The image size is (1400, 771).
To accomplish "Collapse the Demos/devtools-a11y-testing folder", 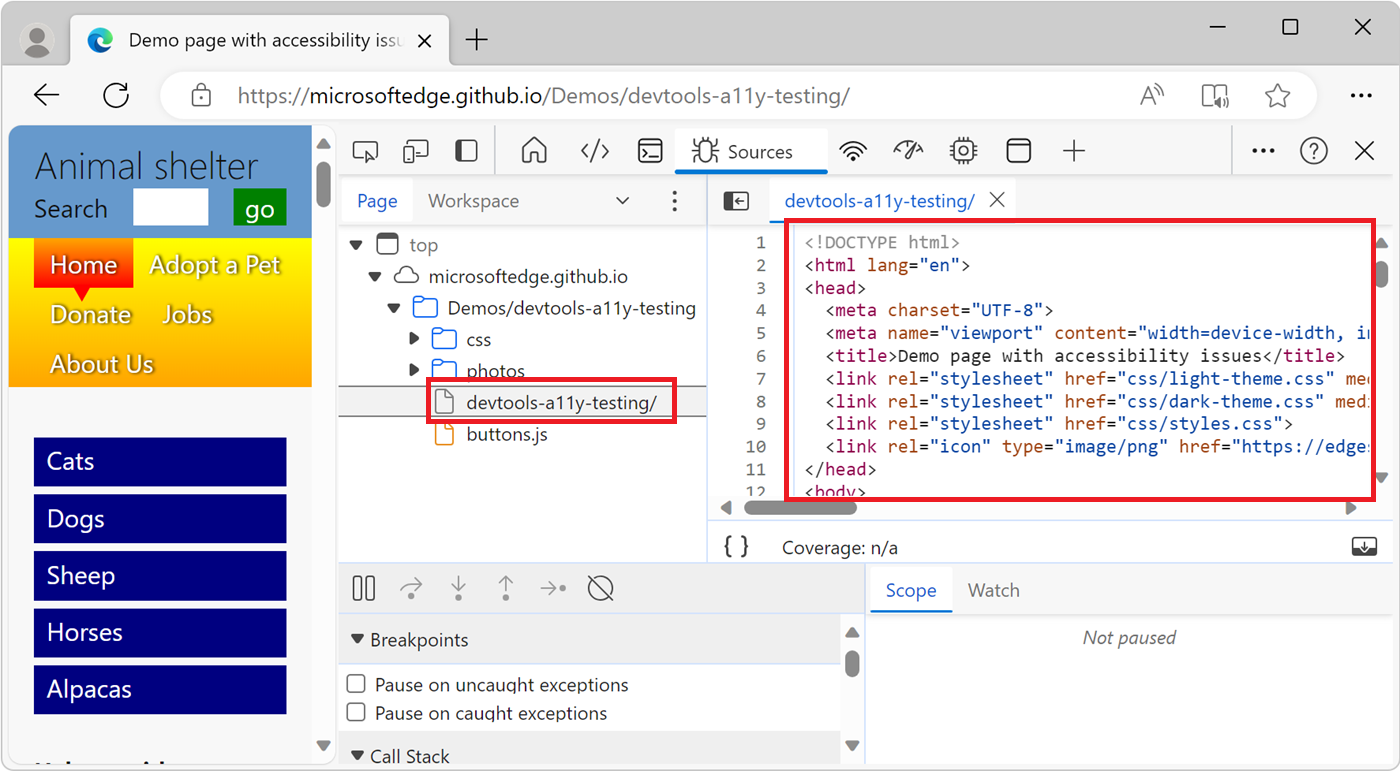I will [393, 308].
